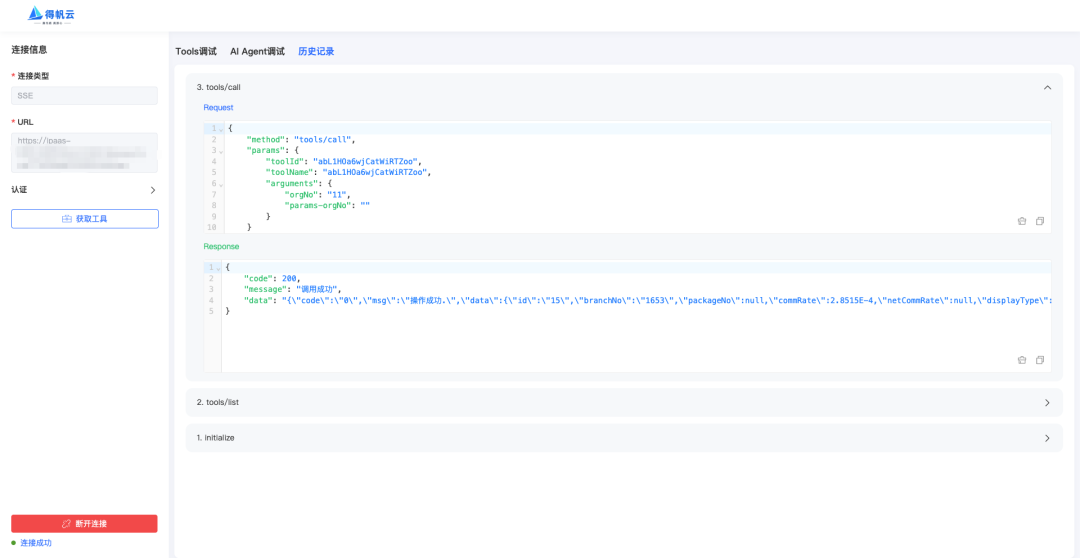Fold Request JSON at line 1 arrow
The image size is (1080, 558).
tap(220, 129)
